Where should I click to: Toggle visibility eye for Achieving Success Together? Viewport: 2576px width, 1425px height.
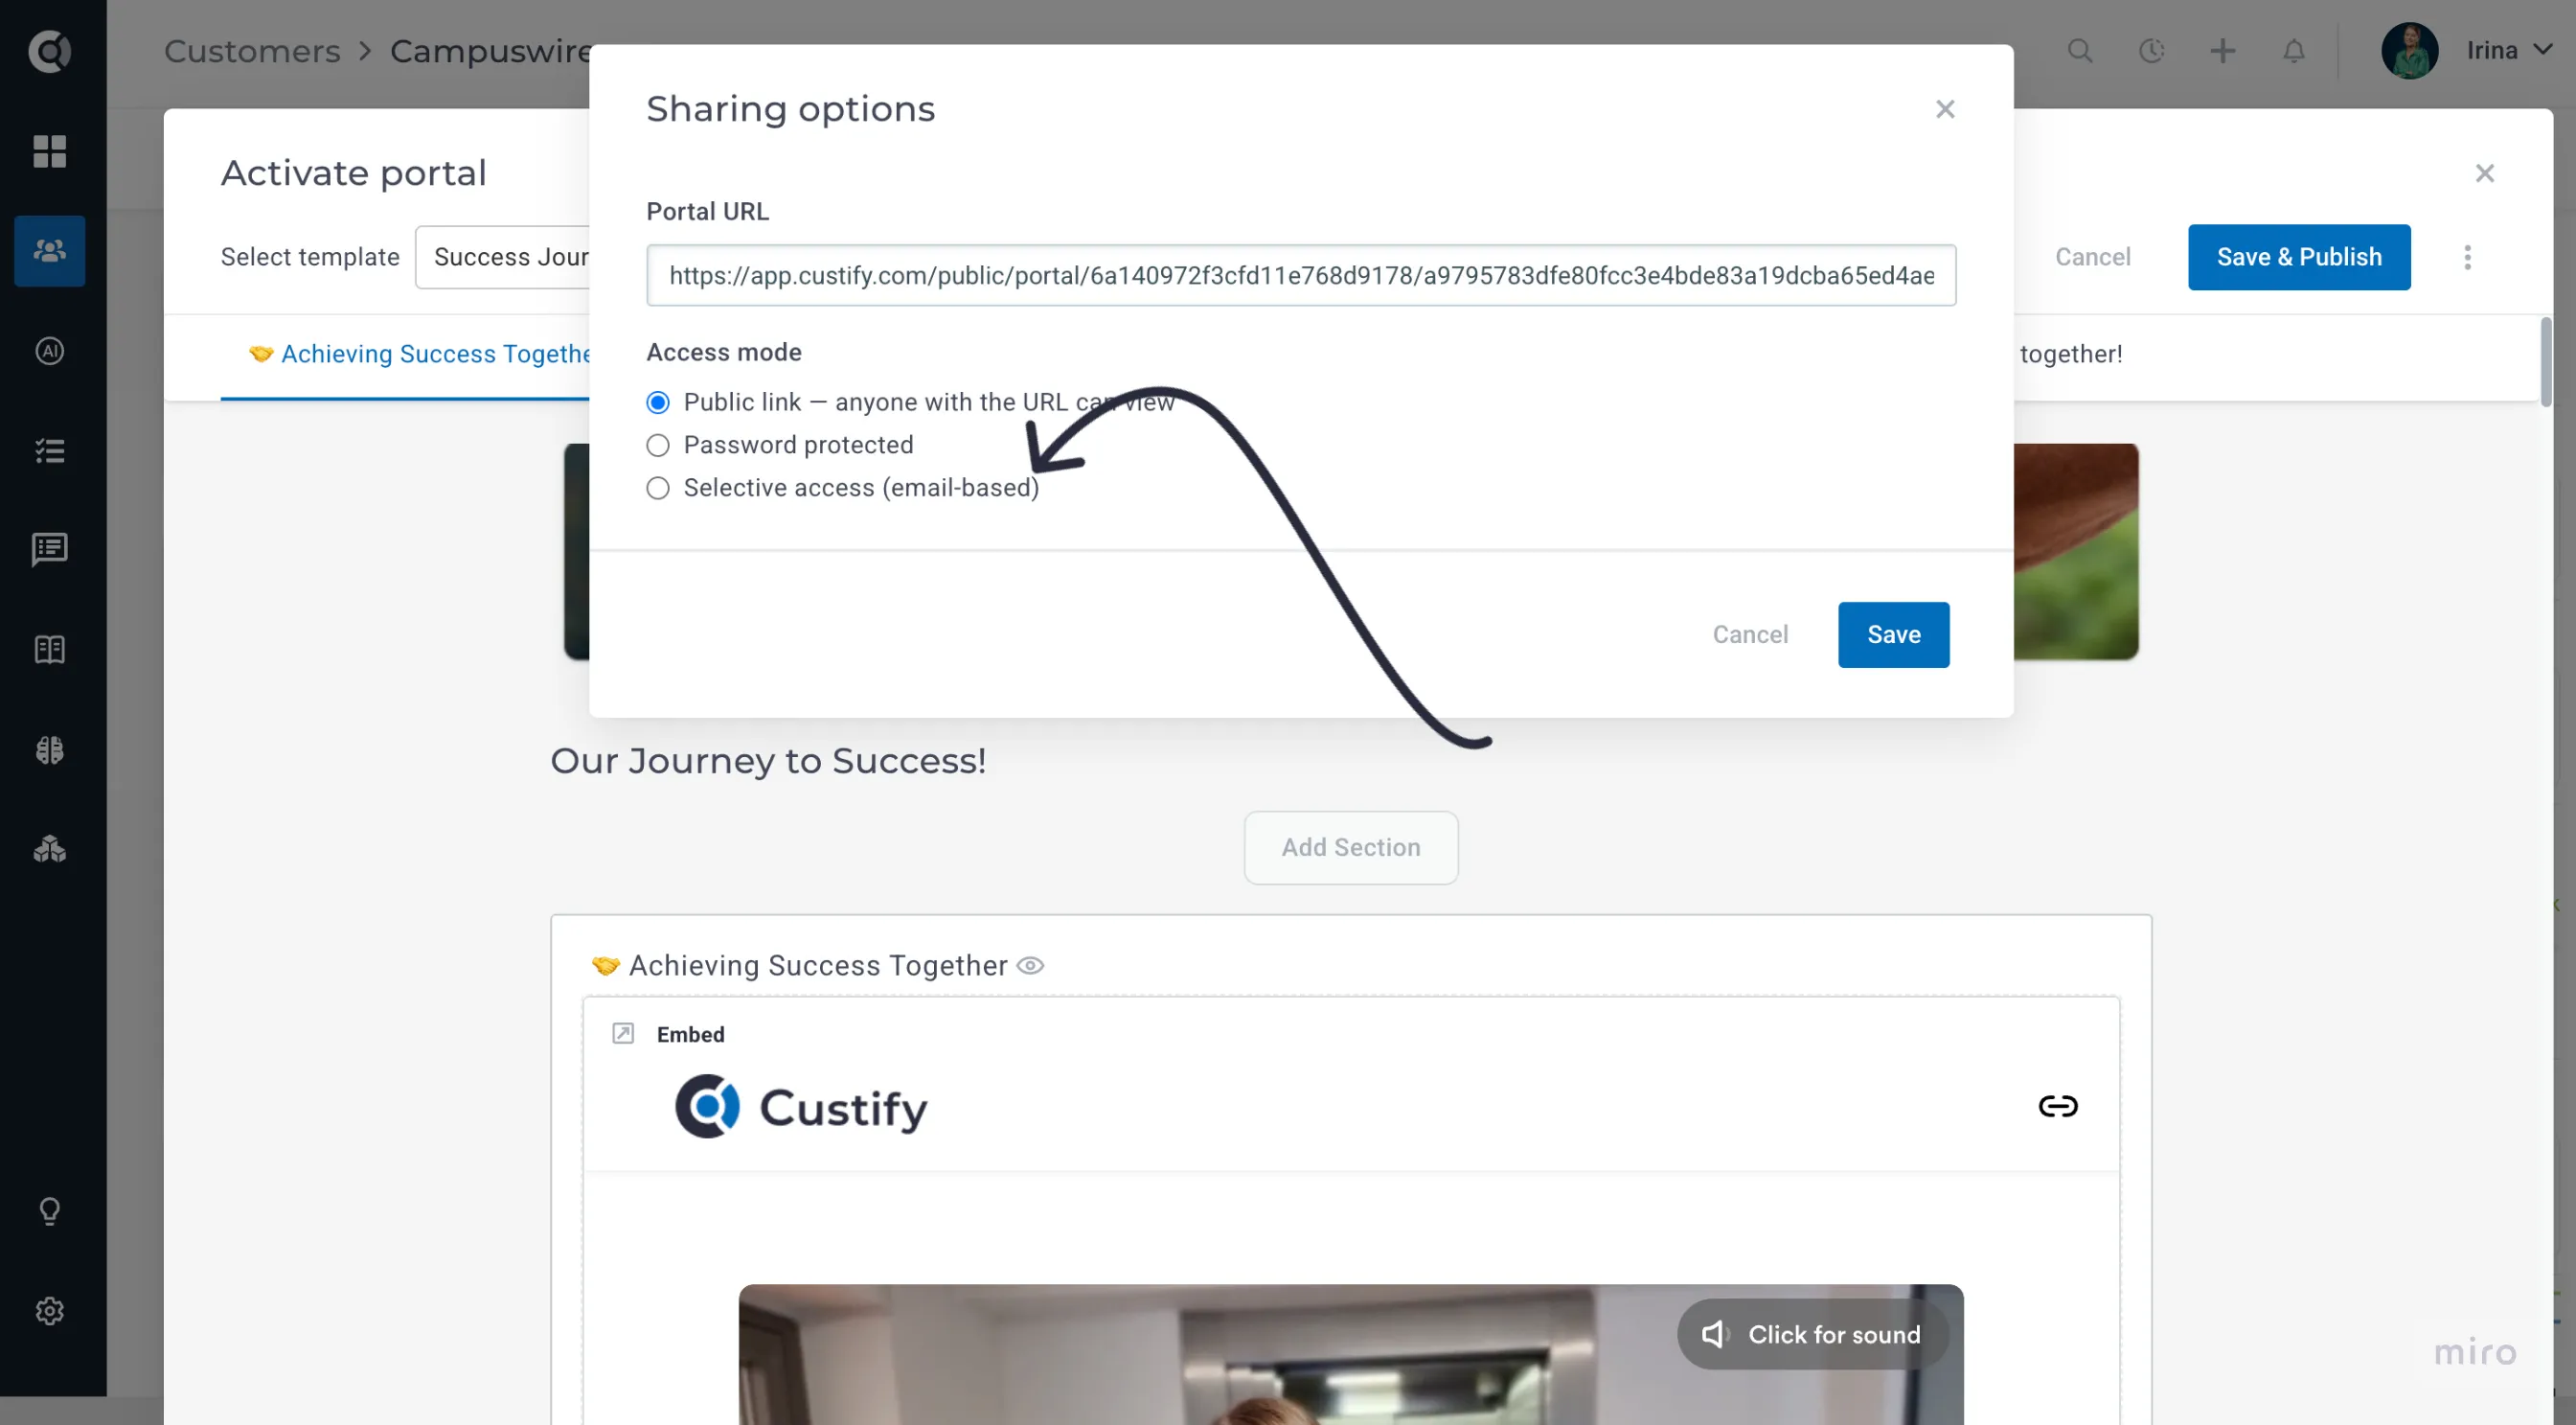(x=1030, y=965)
